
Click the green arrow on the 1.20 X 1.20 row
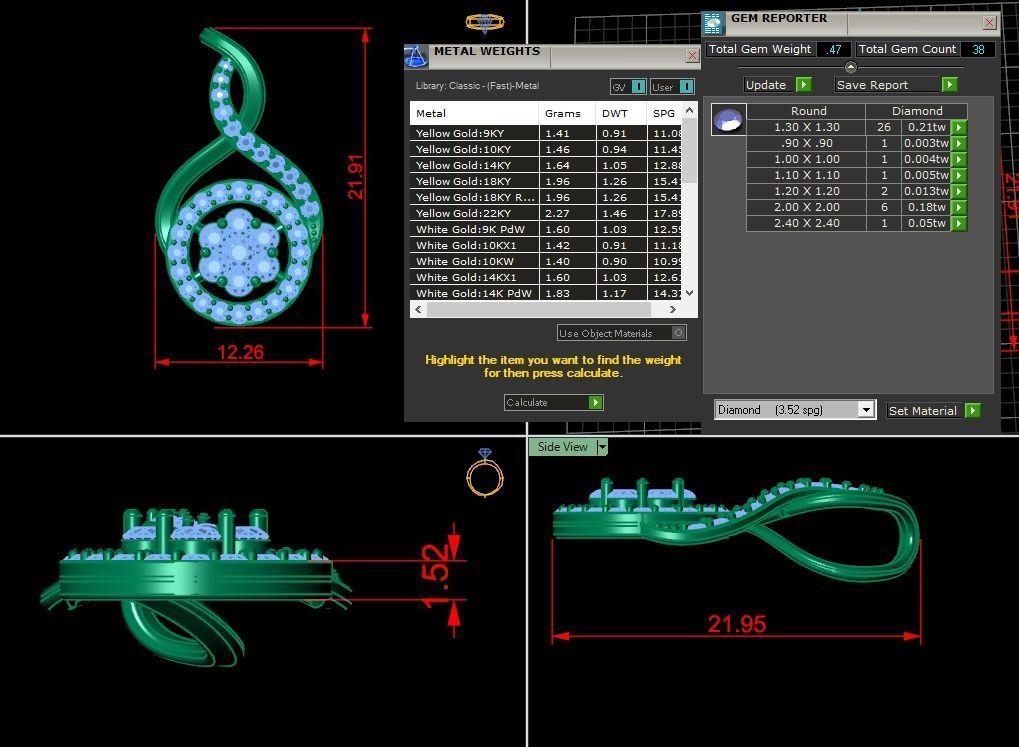click(x=959, y=191)
